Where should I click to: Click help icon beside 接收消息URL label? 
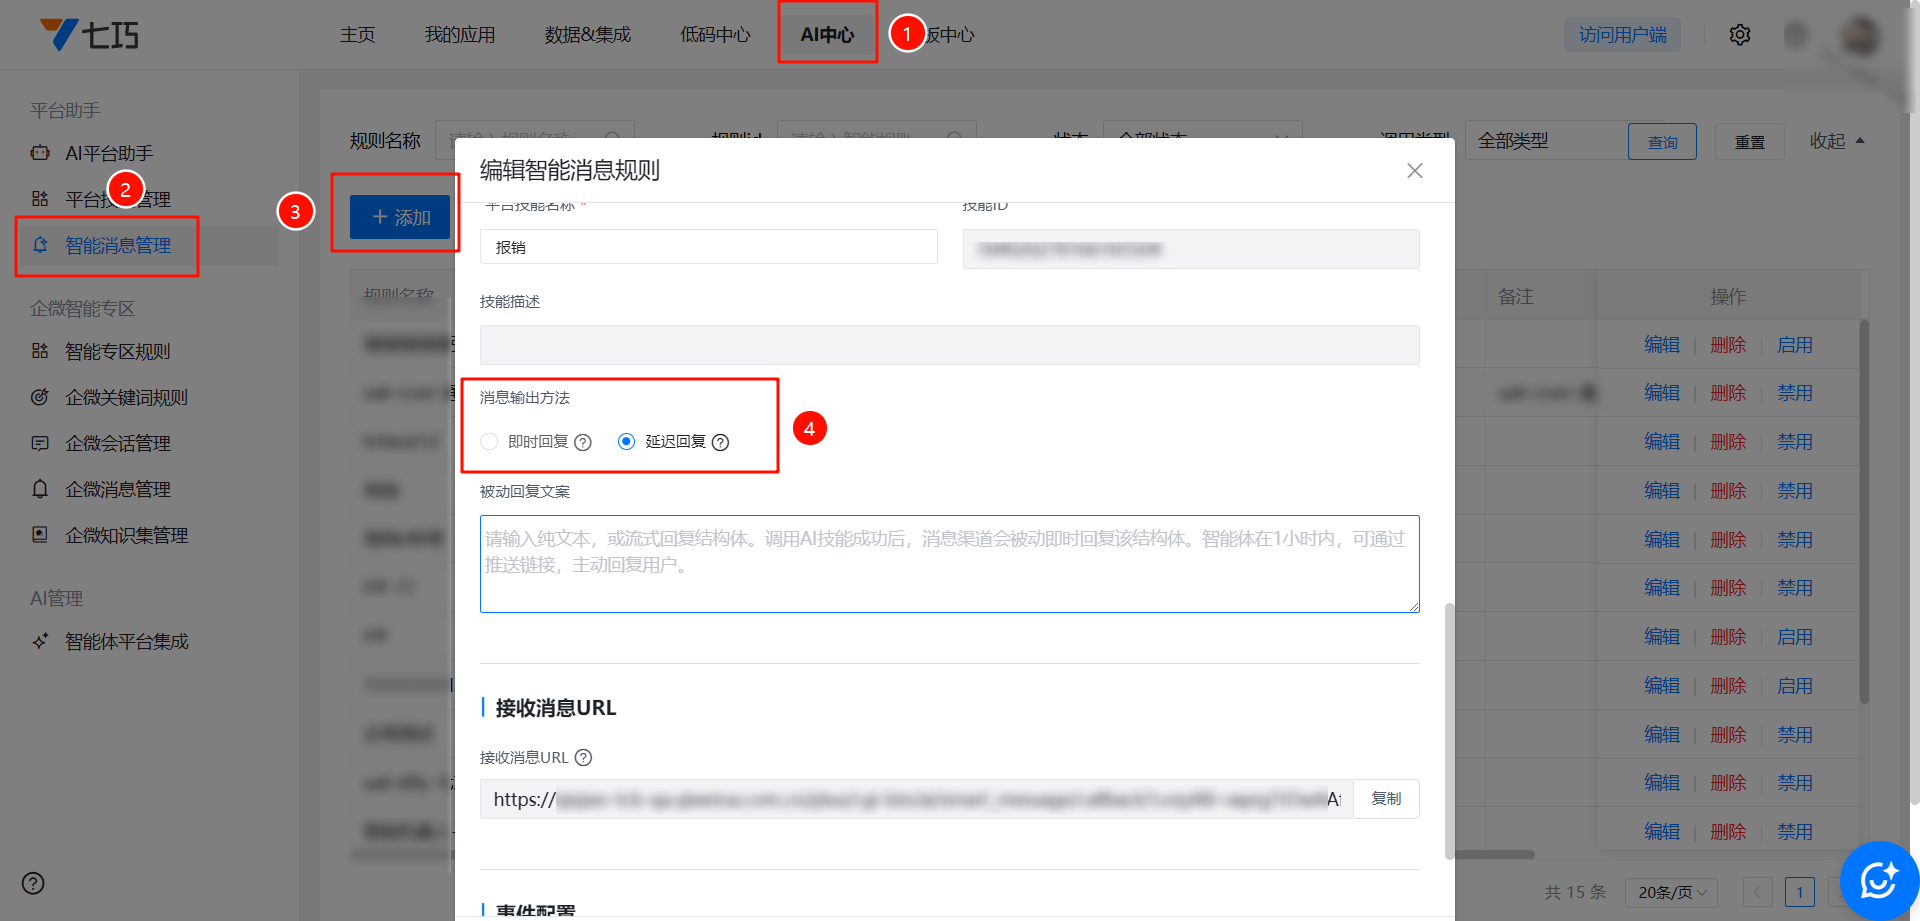click(x=584, y=757)
